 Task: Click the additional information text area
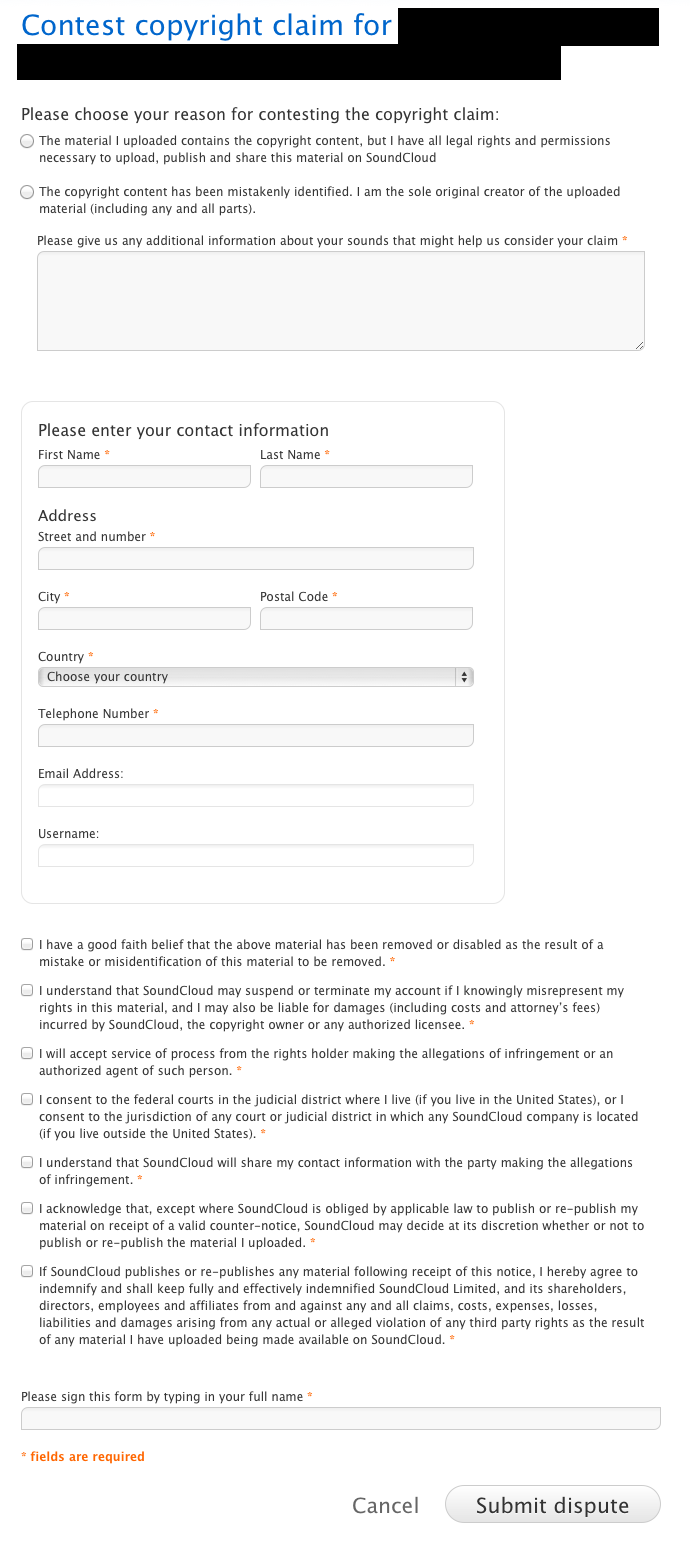tap(340, 301)
